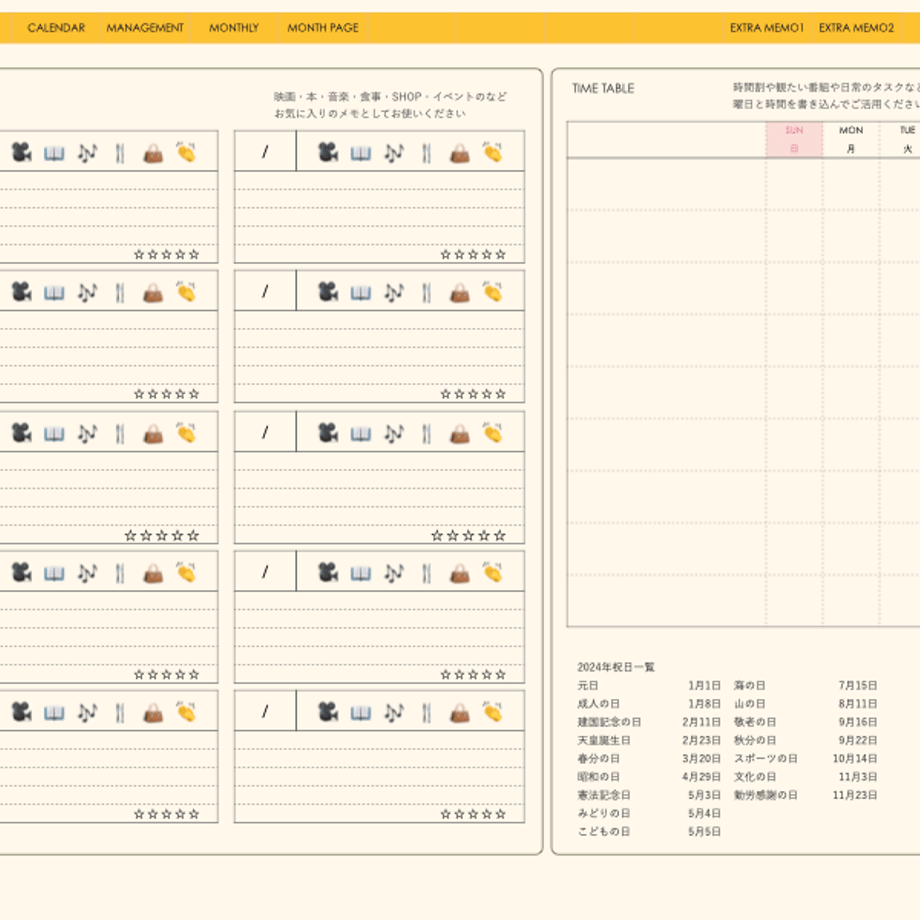Open the EXTRA MEMO1 tab
The height and width of the screenshot is (920, 920).
(x=766, y=28)
